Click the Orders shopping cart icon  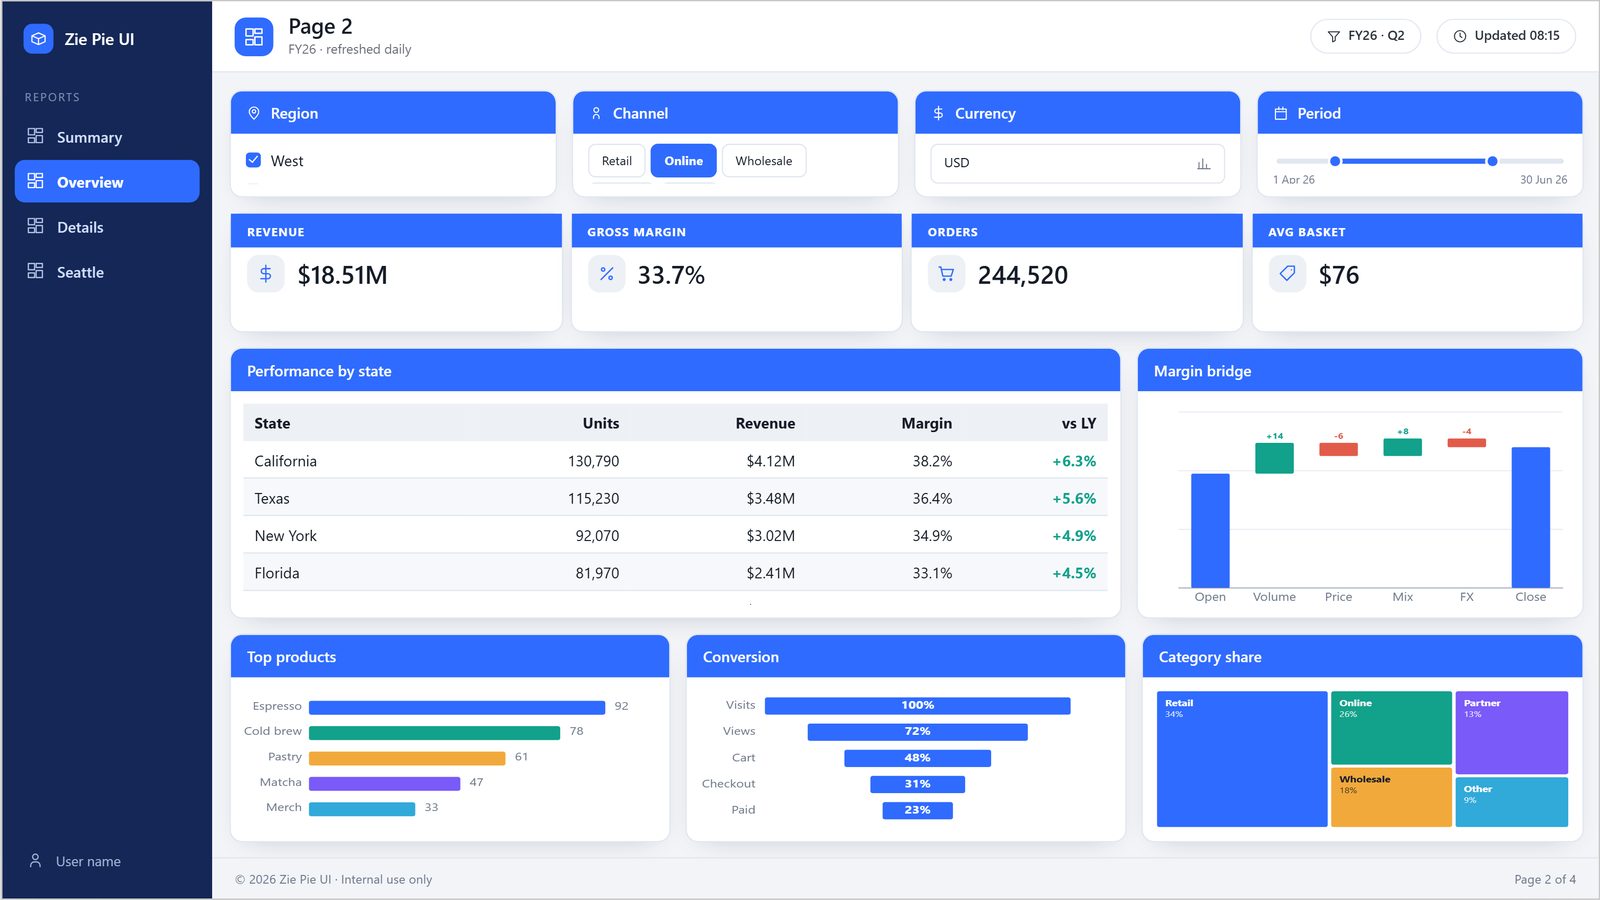pyautogui.click(x=946, y=274)
